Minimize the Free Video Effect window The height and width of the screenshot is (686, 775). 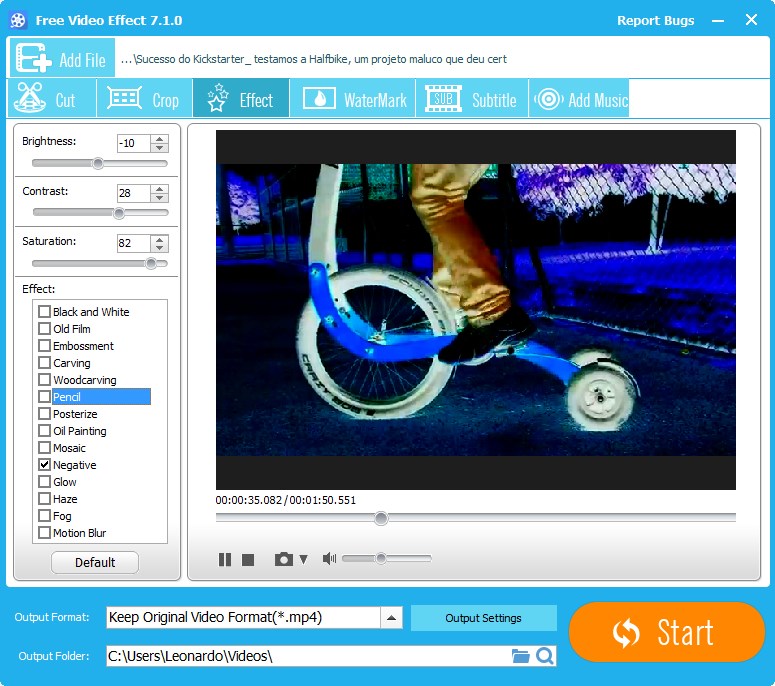tap(718, 21)
